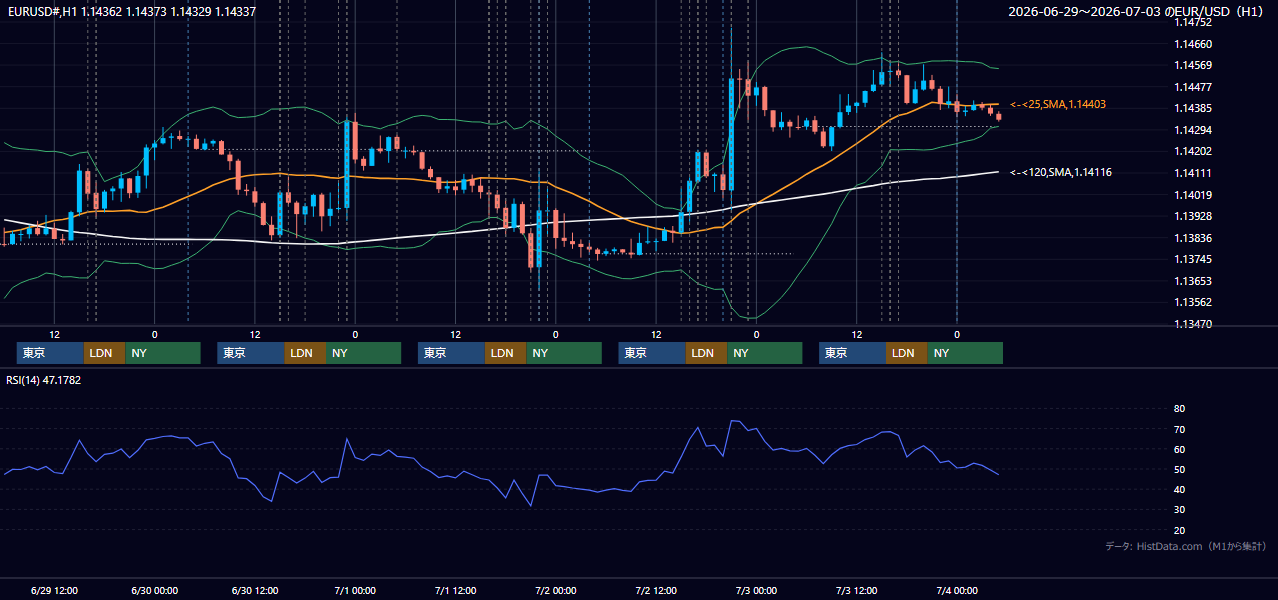Screen dimensions: 1278x600
Task: Click price axis value 1.14752
Action: point(1193,22)
